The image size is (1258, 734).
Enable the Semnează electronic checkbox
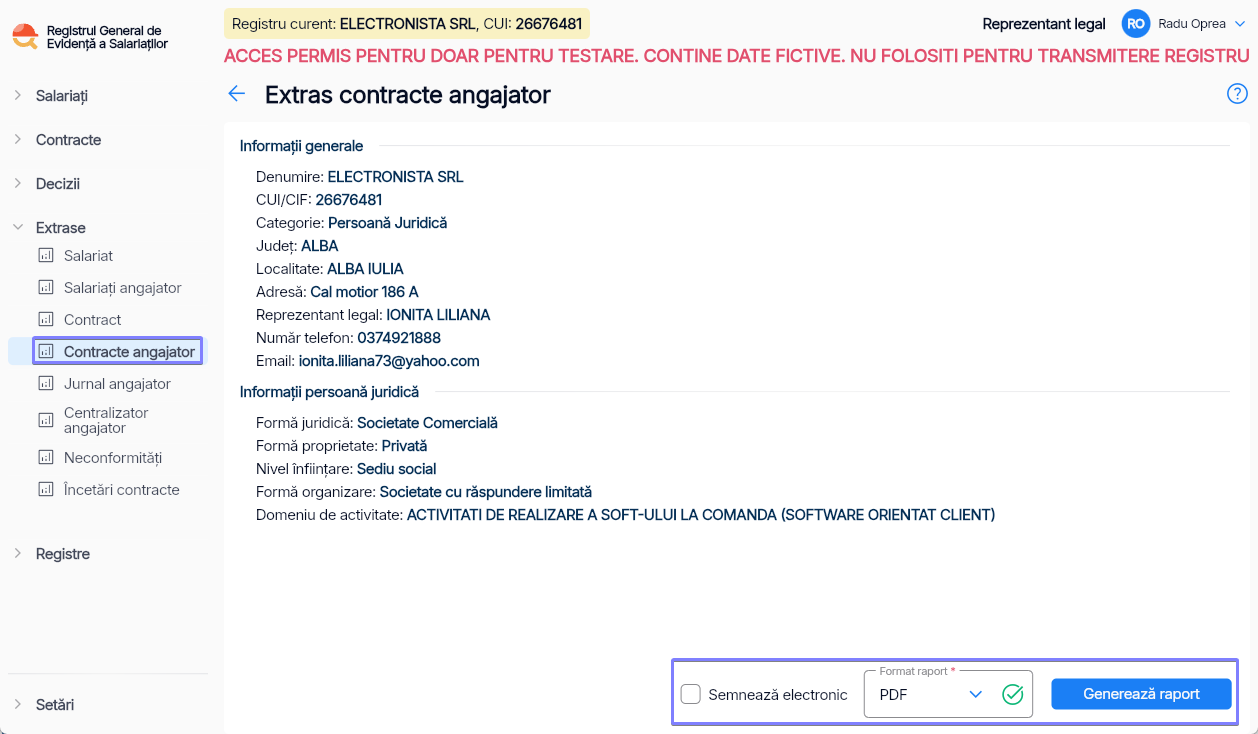tap(690, 694)
